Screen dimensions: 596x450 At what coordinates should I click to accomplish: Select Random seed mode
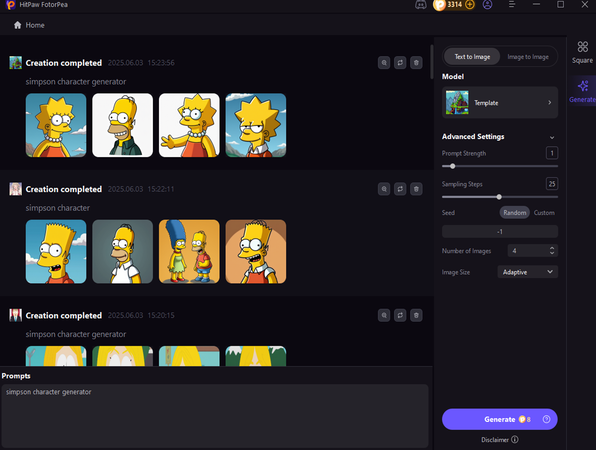(515, 212)
